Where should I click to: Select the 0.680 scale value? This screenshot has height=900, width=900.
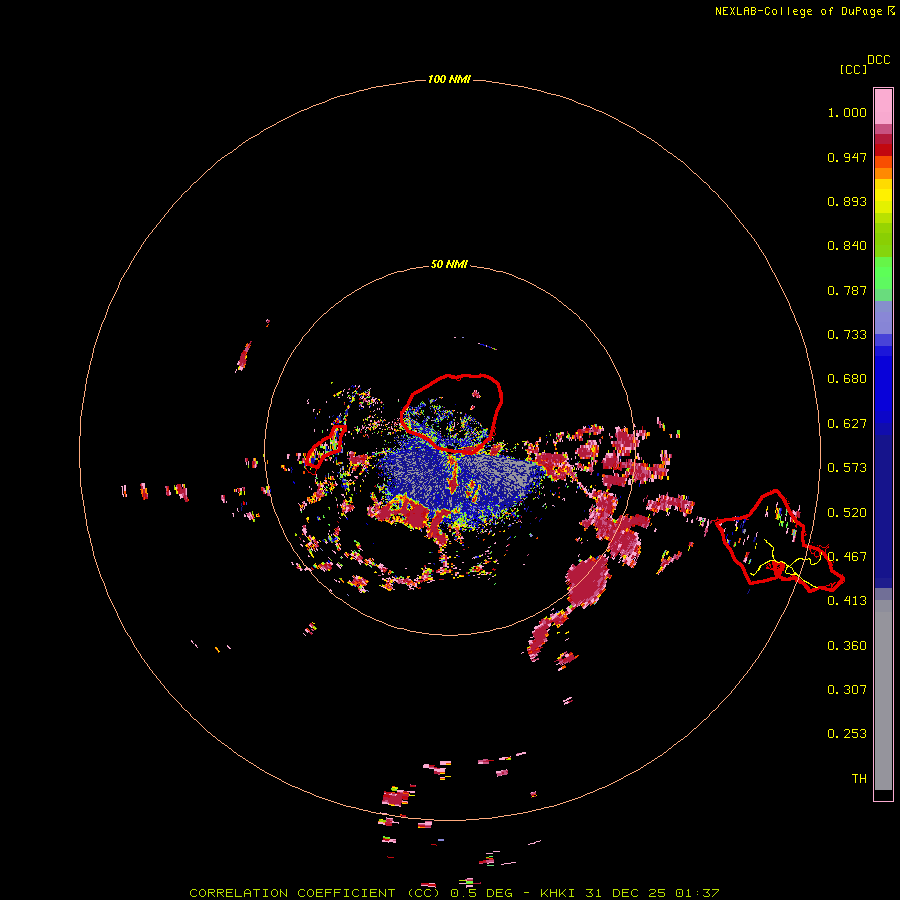[847, 379]
